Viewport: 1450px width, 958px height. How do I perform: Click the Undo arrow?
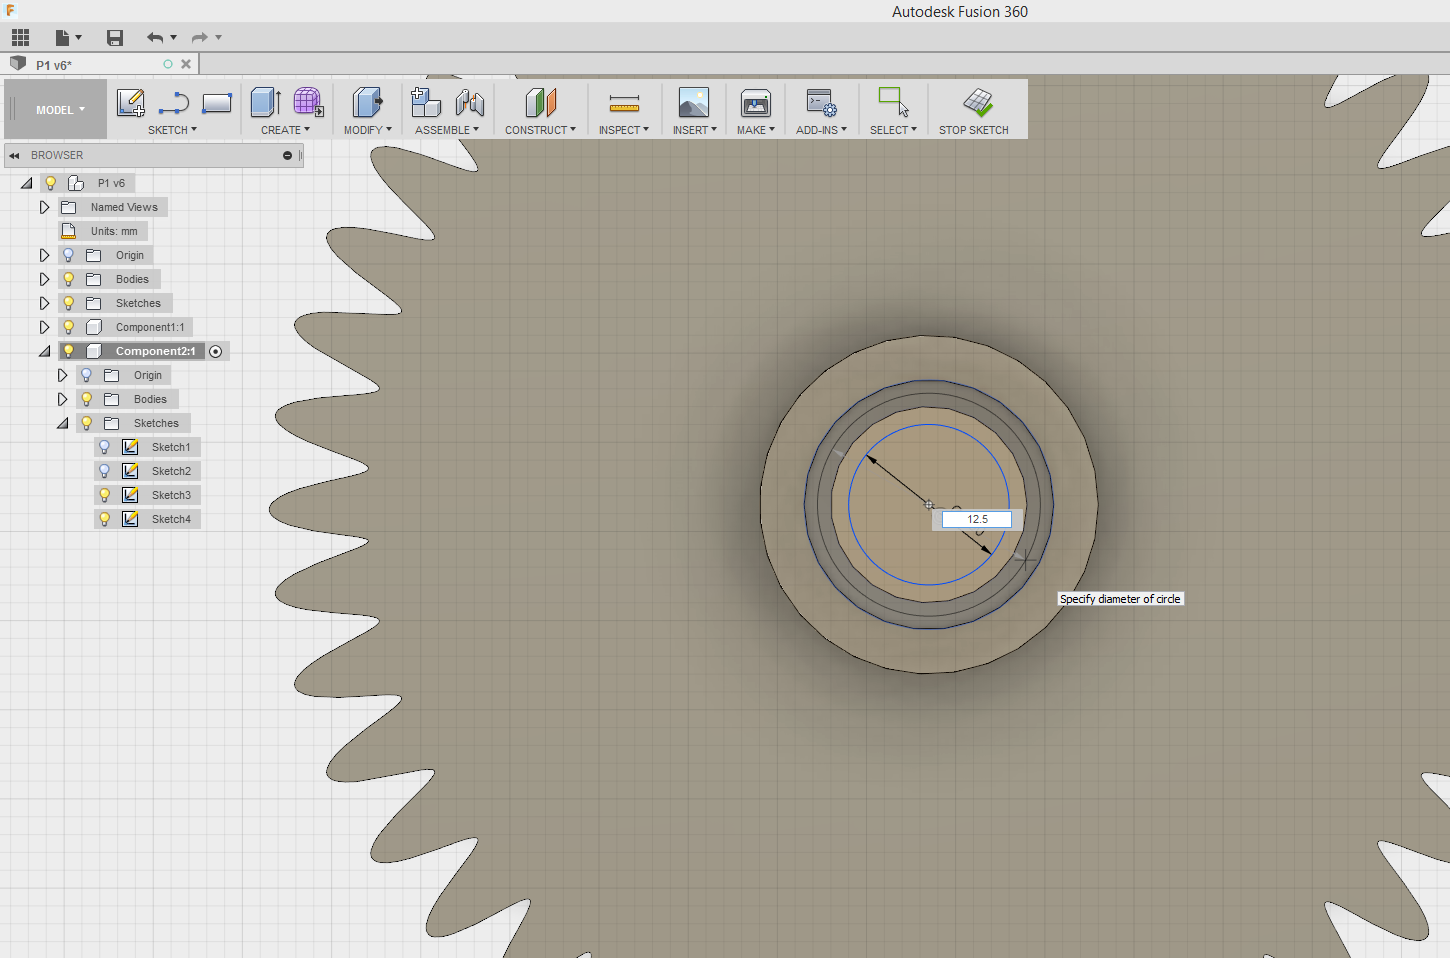pyautogui.click(x=155, y=38)
